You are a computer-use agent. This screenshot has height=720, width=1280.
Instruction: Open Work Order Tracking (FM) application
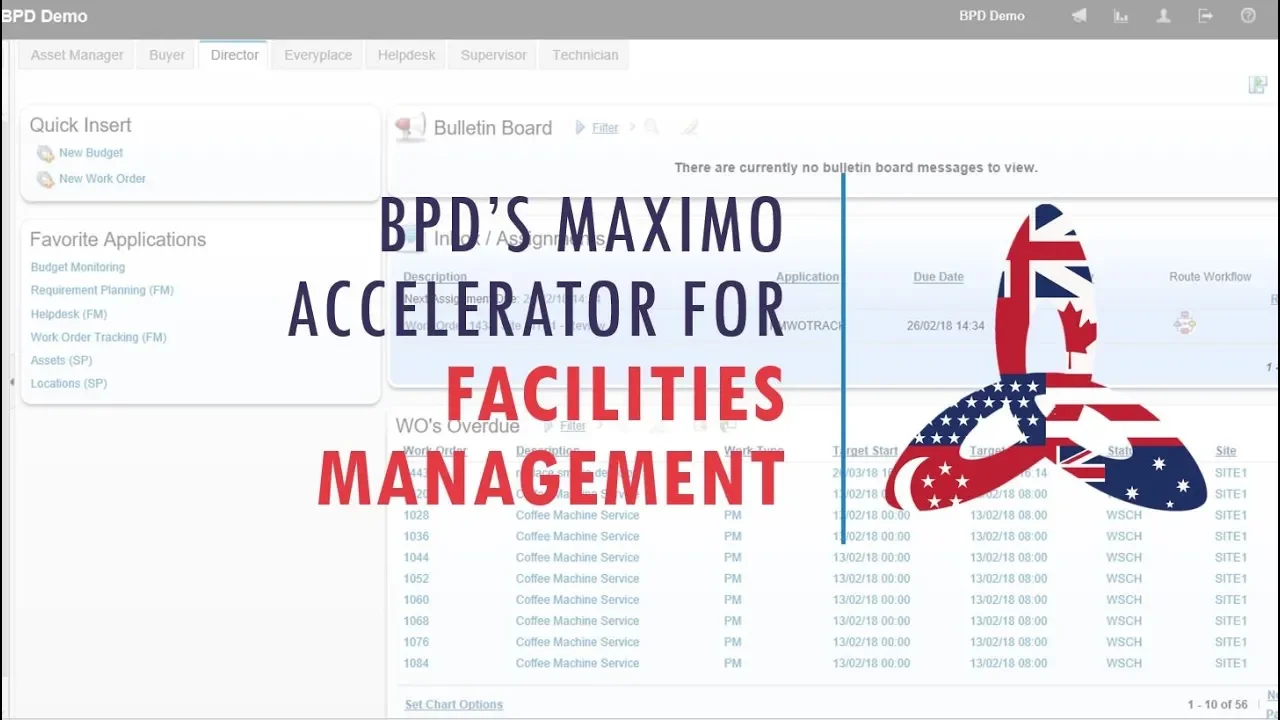click(x=99, y=337)
